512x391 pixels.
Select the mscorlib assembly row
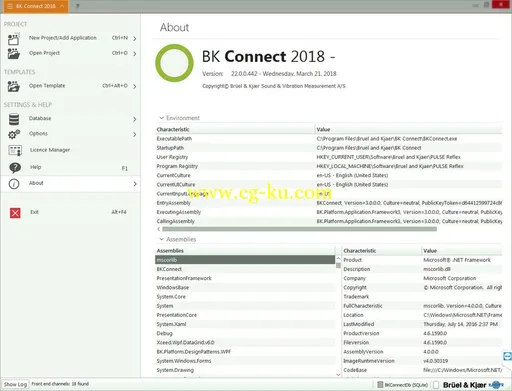[245, 260]
